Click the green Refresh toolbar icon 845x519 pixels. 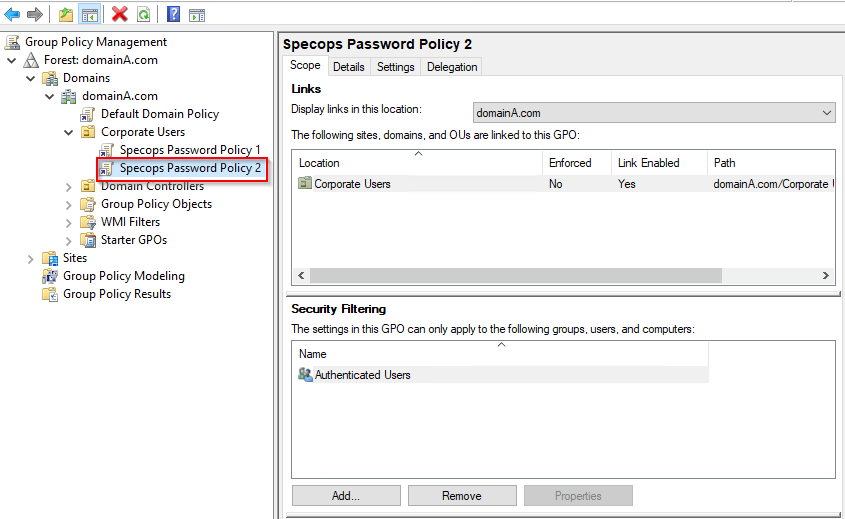coord(143,15)
